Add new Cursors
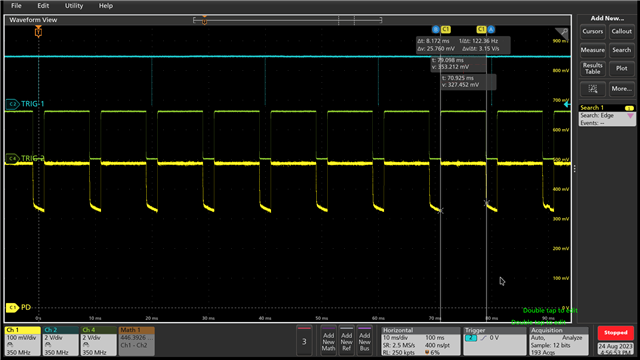Image resolution: width=640 pixels, height=360 pixels. tap(592, 31)
